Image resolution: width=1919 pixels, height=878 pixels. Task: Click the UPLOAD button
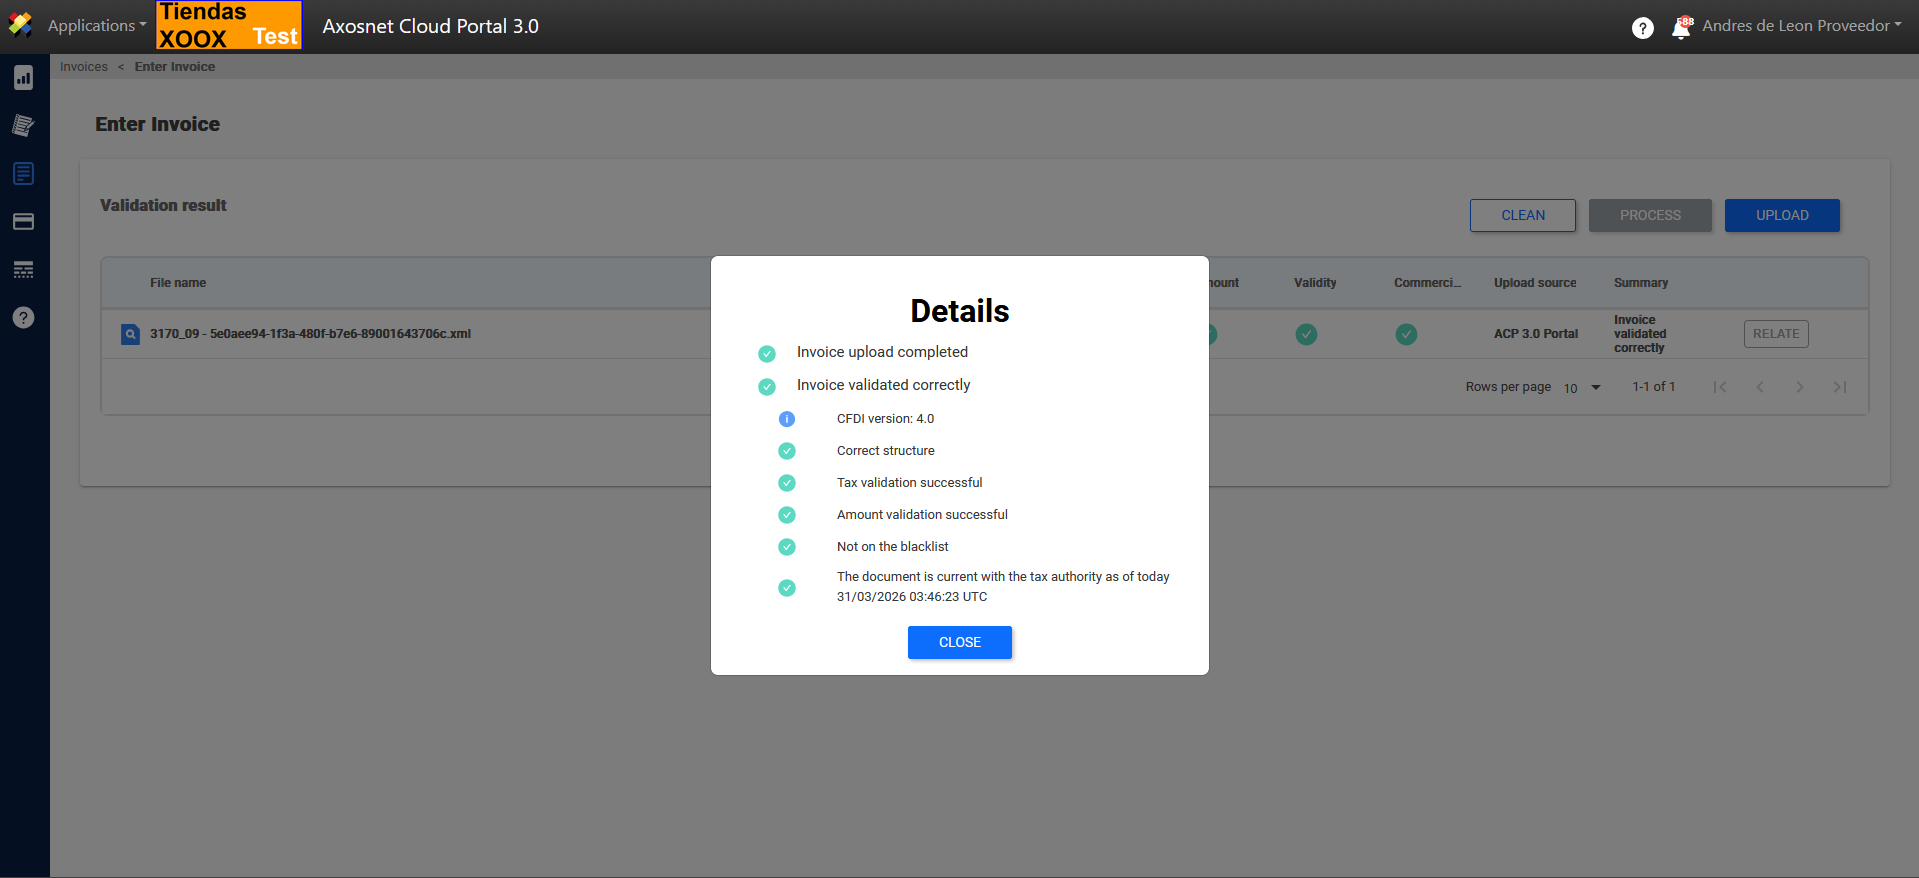coord(1781,215)
